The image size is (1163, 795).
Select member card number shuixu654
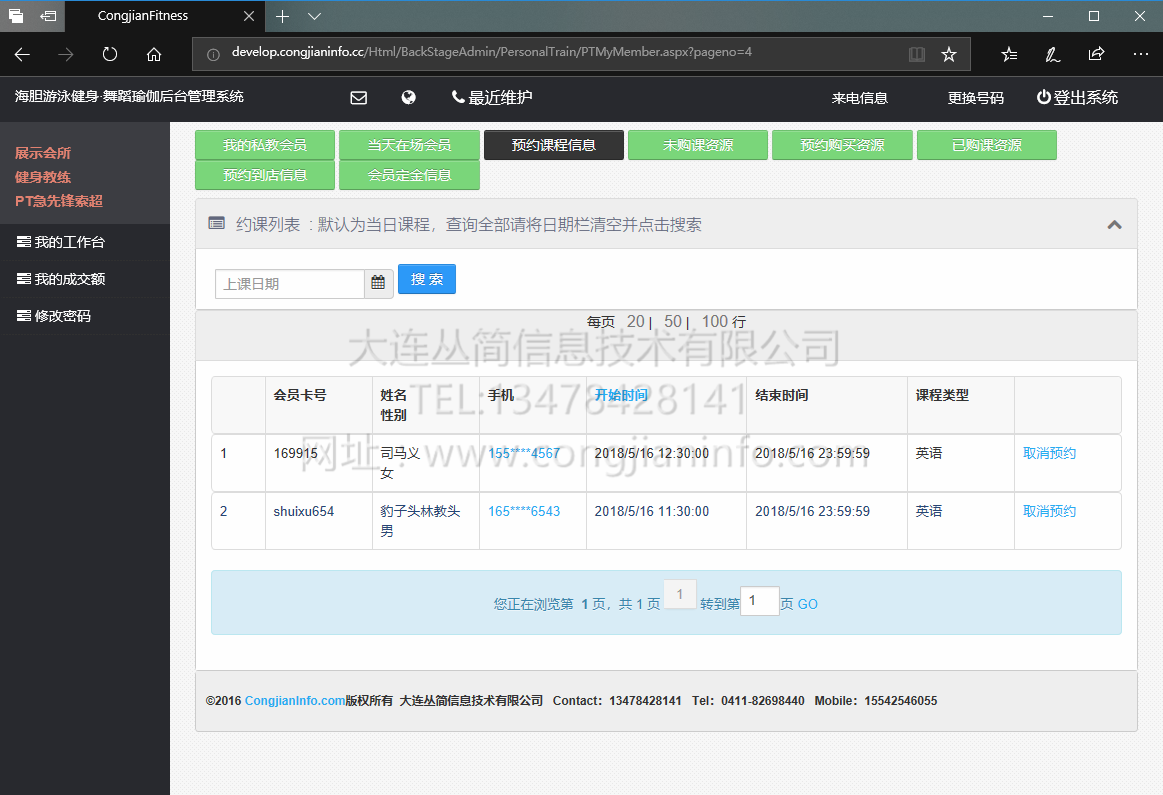coord(303,511)
